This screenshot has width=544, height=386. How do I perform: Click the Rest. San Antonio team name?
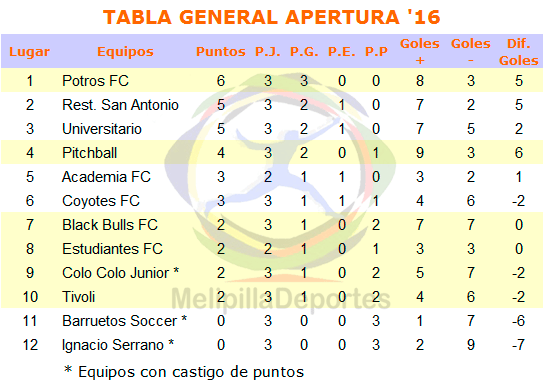(x=120, y=105)
